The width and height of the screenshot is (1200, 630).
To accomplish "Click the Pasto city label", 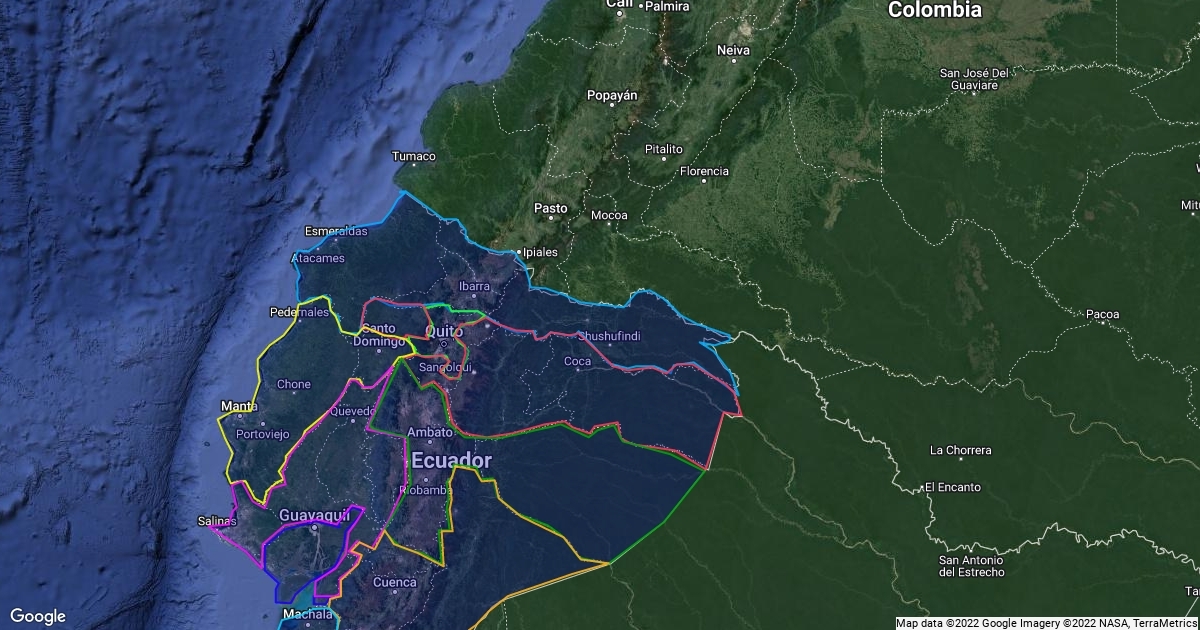I will coord(551,207).
